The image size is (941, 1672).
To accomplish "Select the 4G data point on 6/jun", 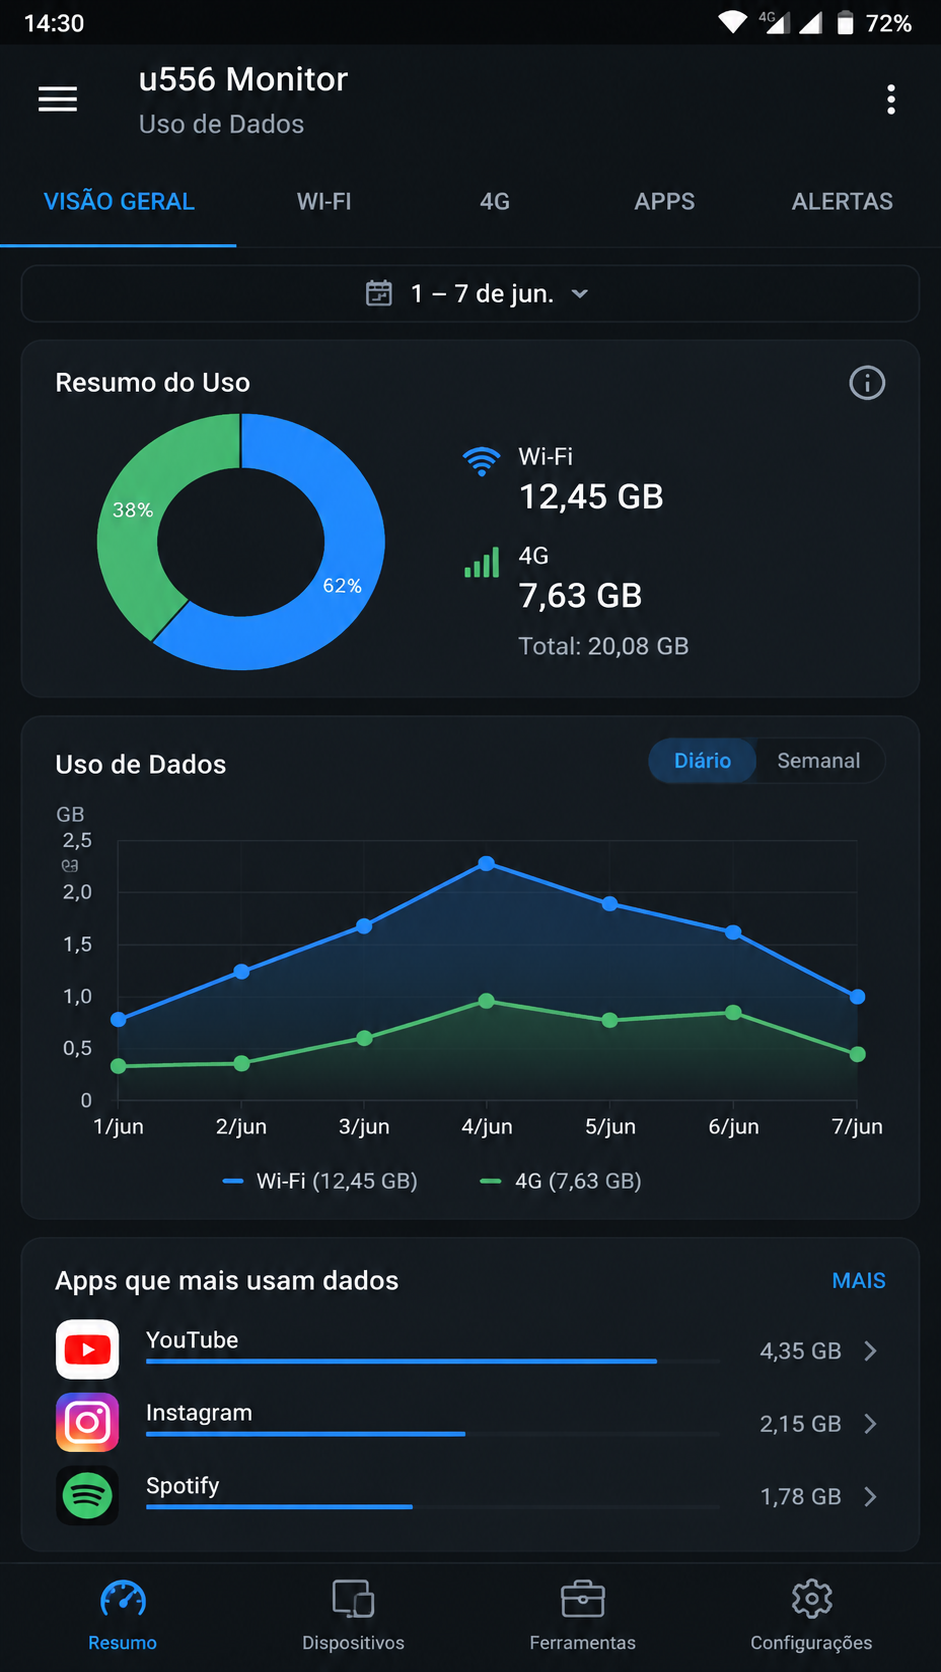I will tap(733, 1013).
